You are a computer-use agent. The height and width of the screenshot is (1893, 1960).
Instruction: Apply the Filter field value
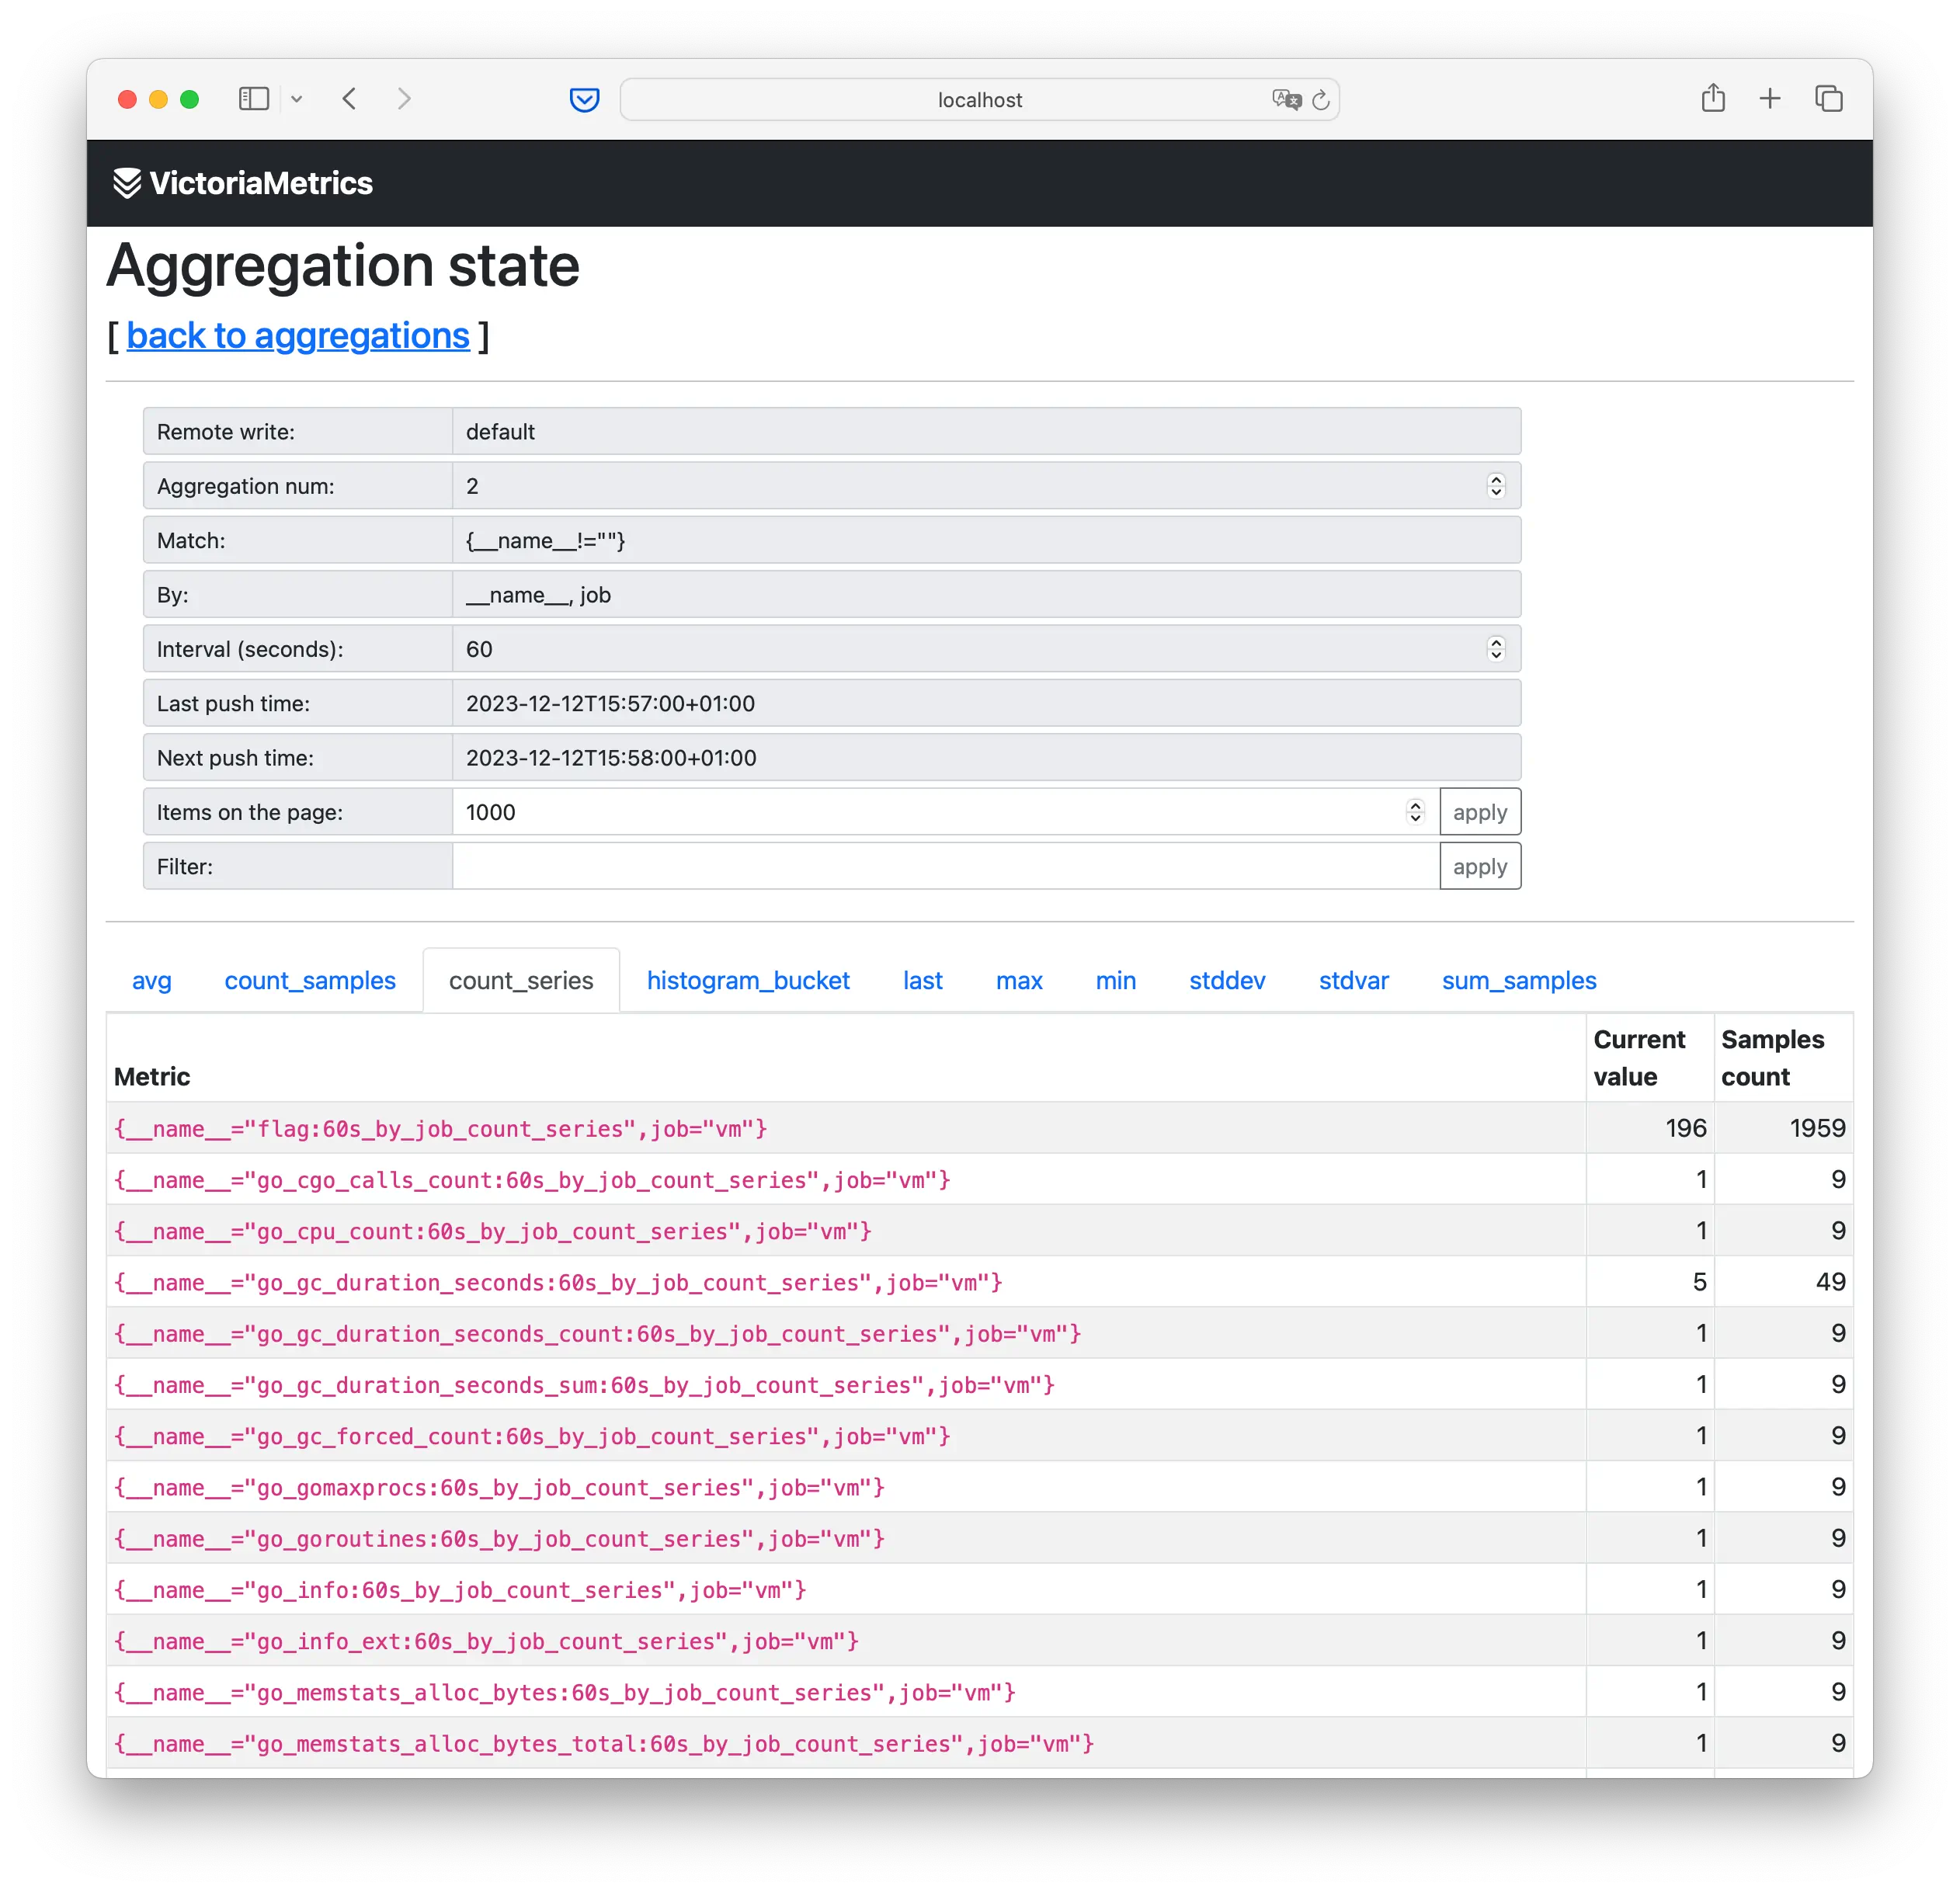1481,866
